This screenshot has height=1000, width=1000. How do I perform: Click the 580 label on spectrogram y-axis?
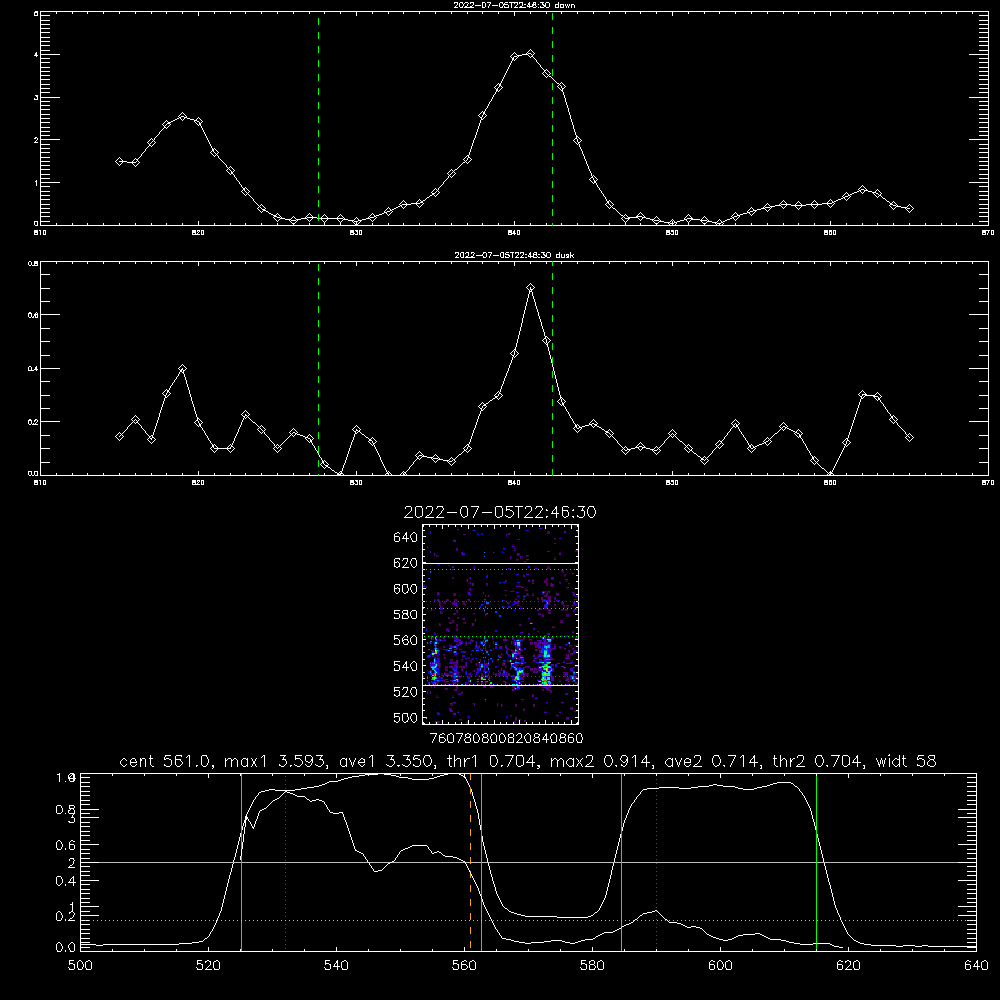coord(406,615)
